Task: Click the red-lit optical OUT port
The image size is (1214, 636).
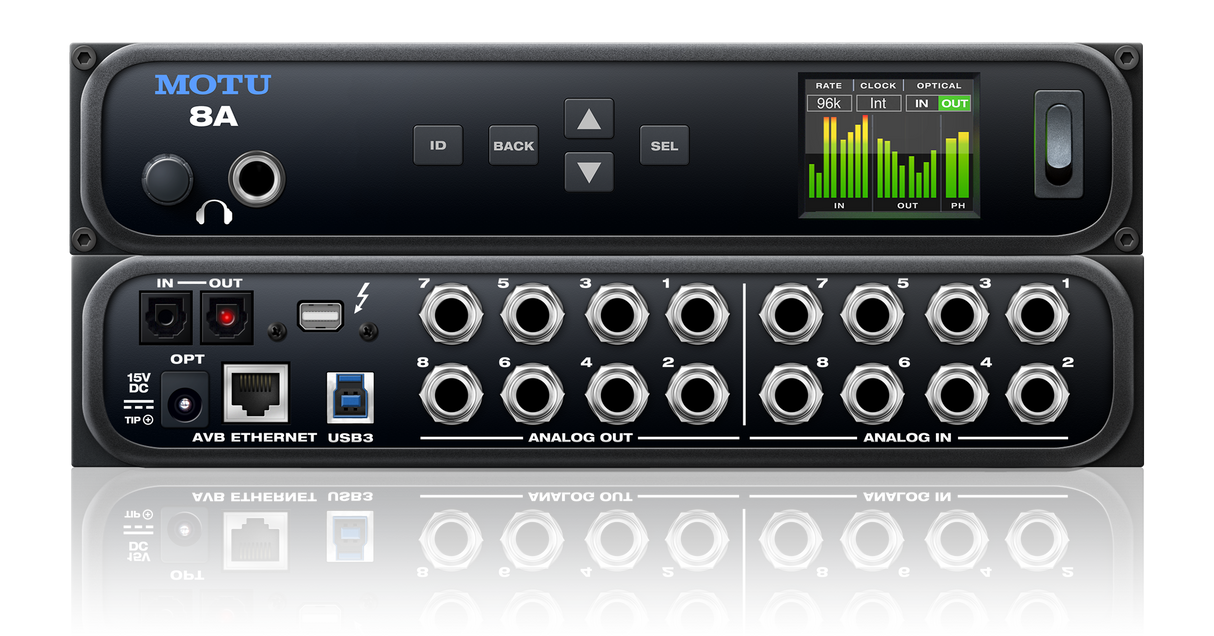Action: point(228,317)
